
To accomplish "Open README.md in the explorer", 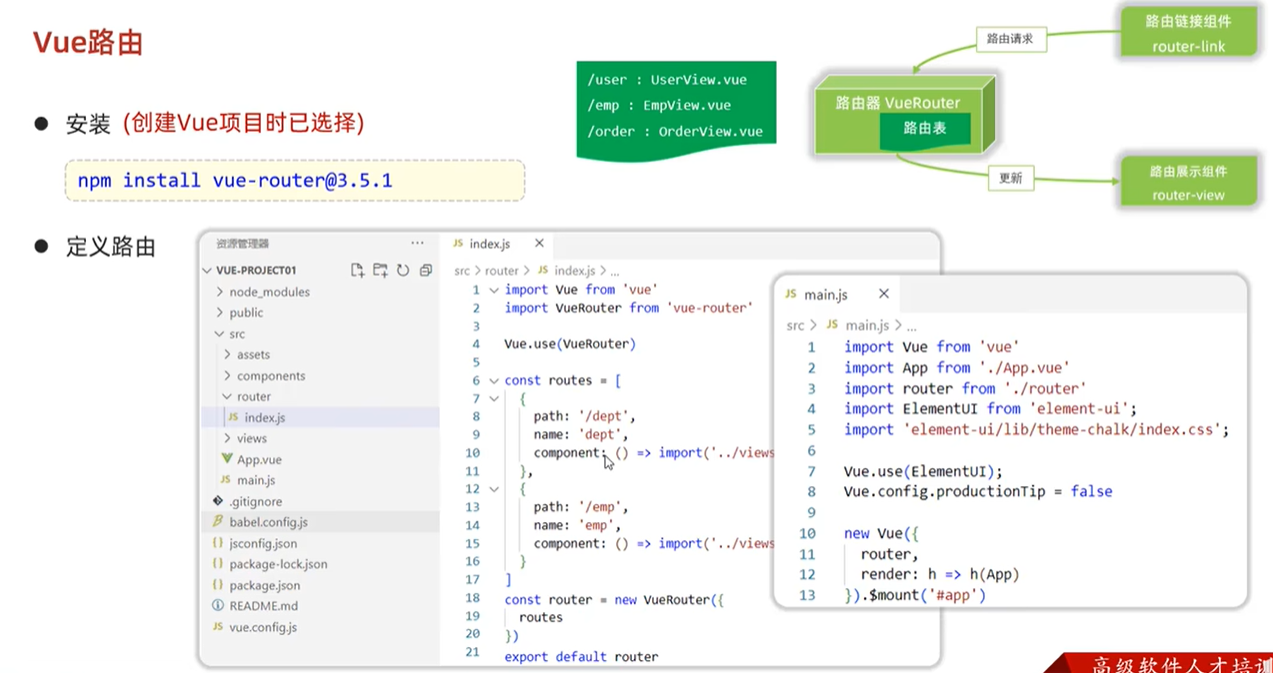I will [x=320, y=606].
